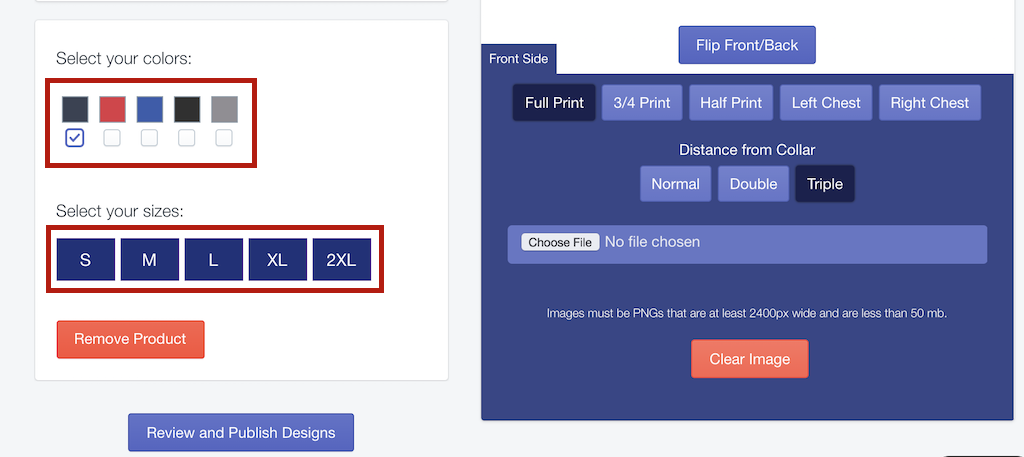The image size is (1024, 457).
Task: Check the box under gray swatch
Action: [x=224, y=138]
